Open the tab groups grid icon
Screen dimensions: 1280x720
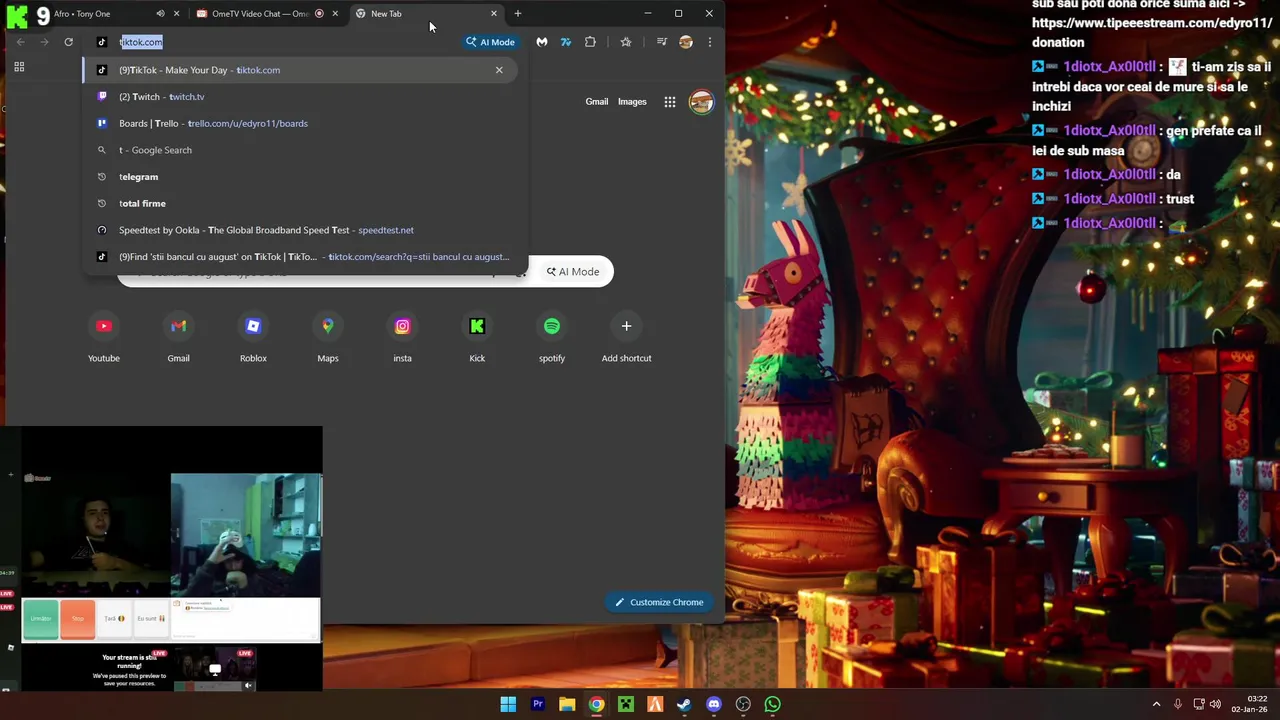(x=19, y=67)
